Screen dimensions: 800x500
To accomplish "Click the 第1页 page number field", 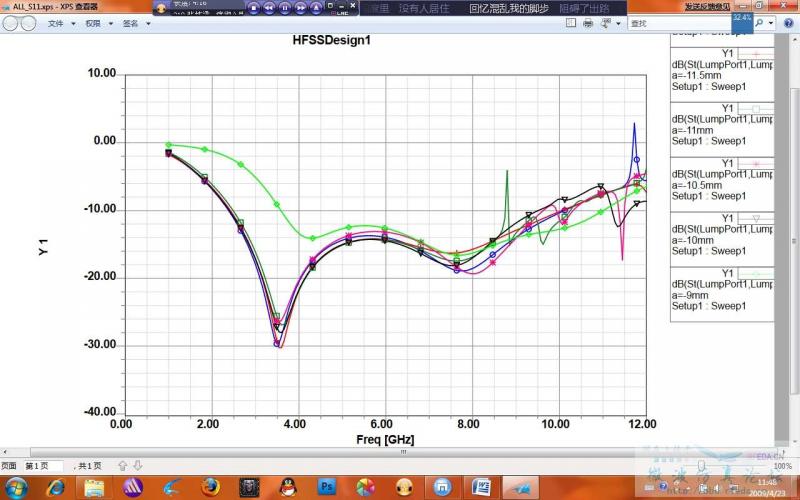I will pos(44,466).
